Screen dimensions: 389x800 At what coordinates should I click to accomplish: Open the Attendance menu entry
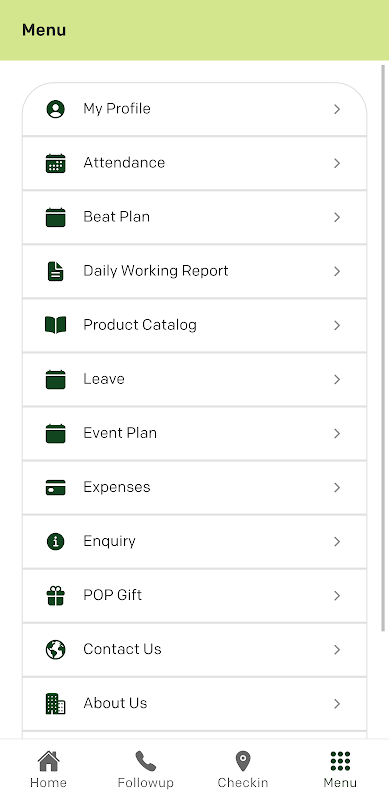(x=194, y=163)
